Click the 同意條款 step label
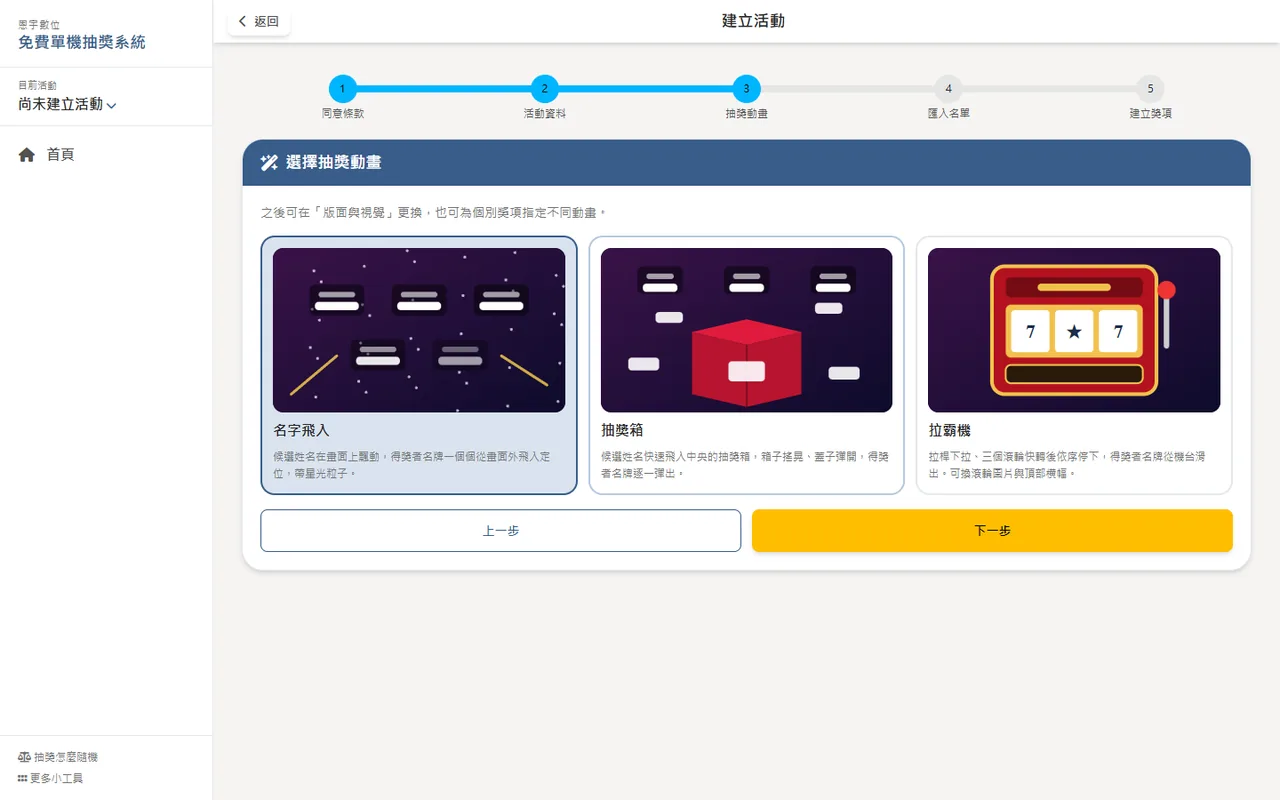 [343, 114]
